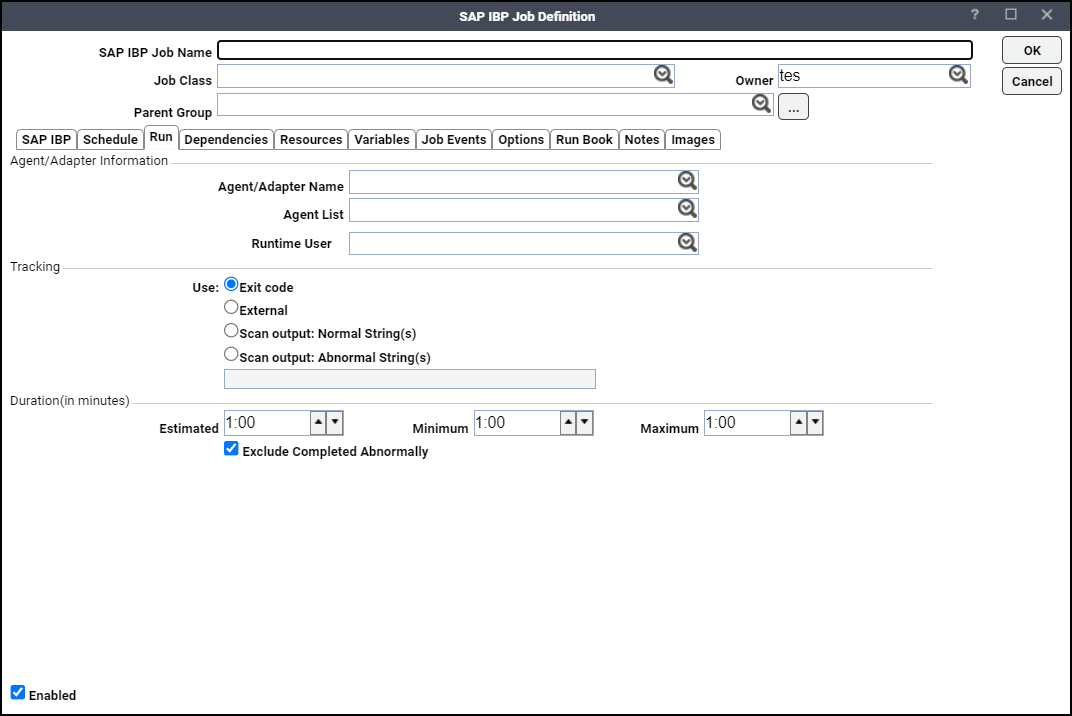Open the Agent List lookup icon
1072x716 pixels.
coord(687,209)
